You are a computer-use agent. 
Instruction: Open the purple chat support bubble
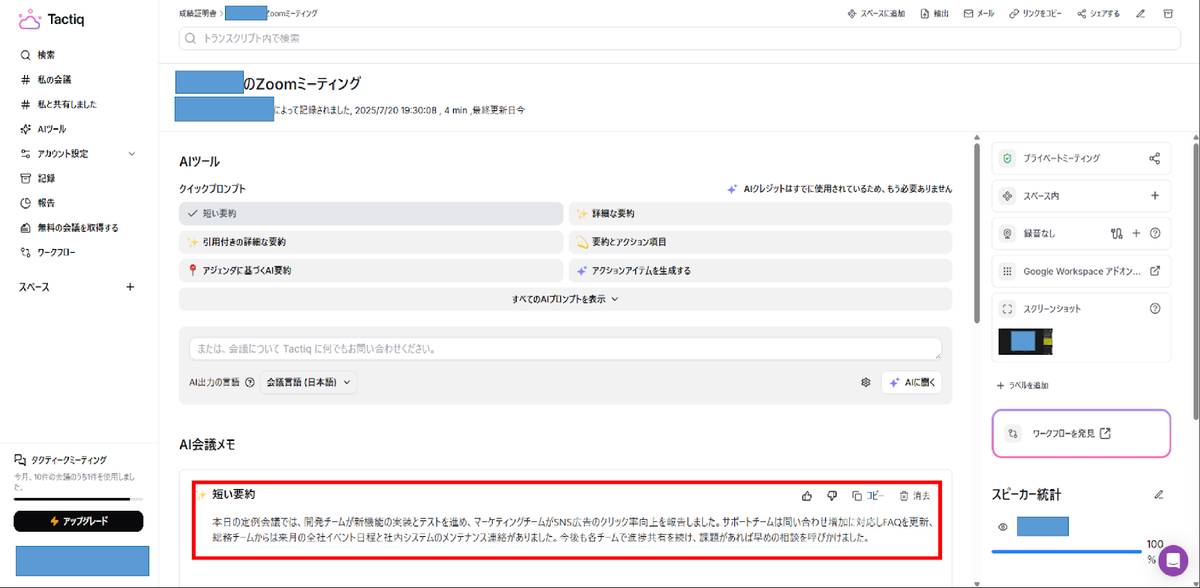(x=1173, y=561)
